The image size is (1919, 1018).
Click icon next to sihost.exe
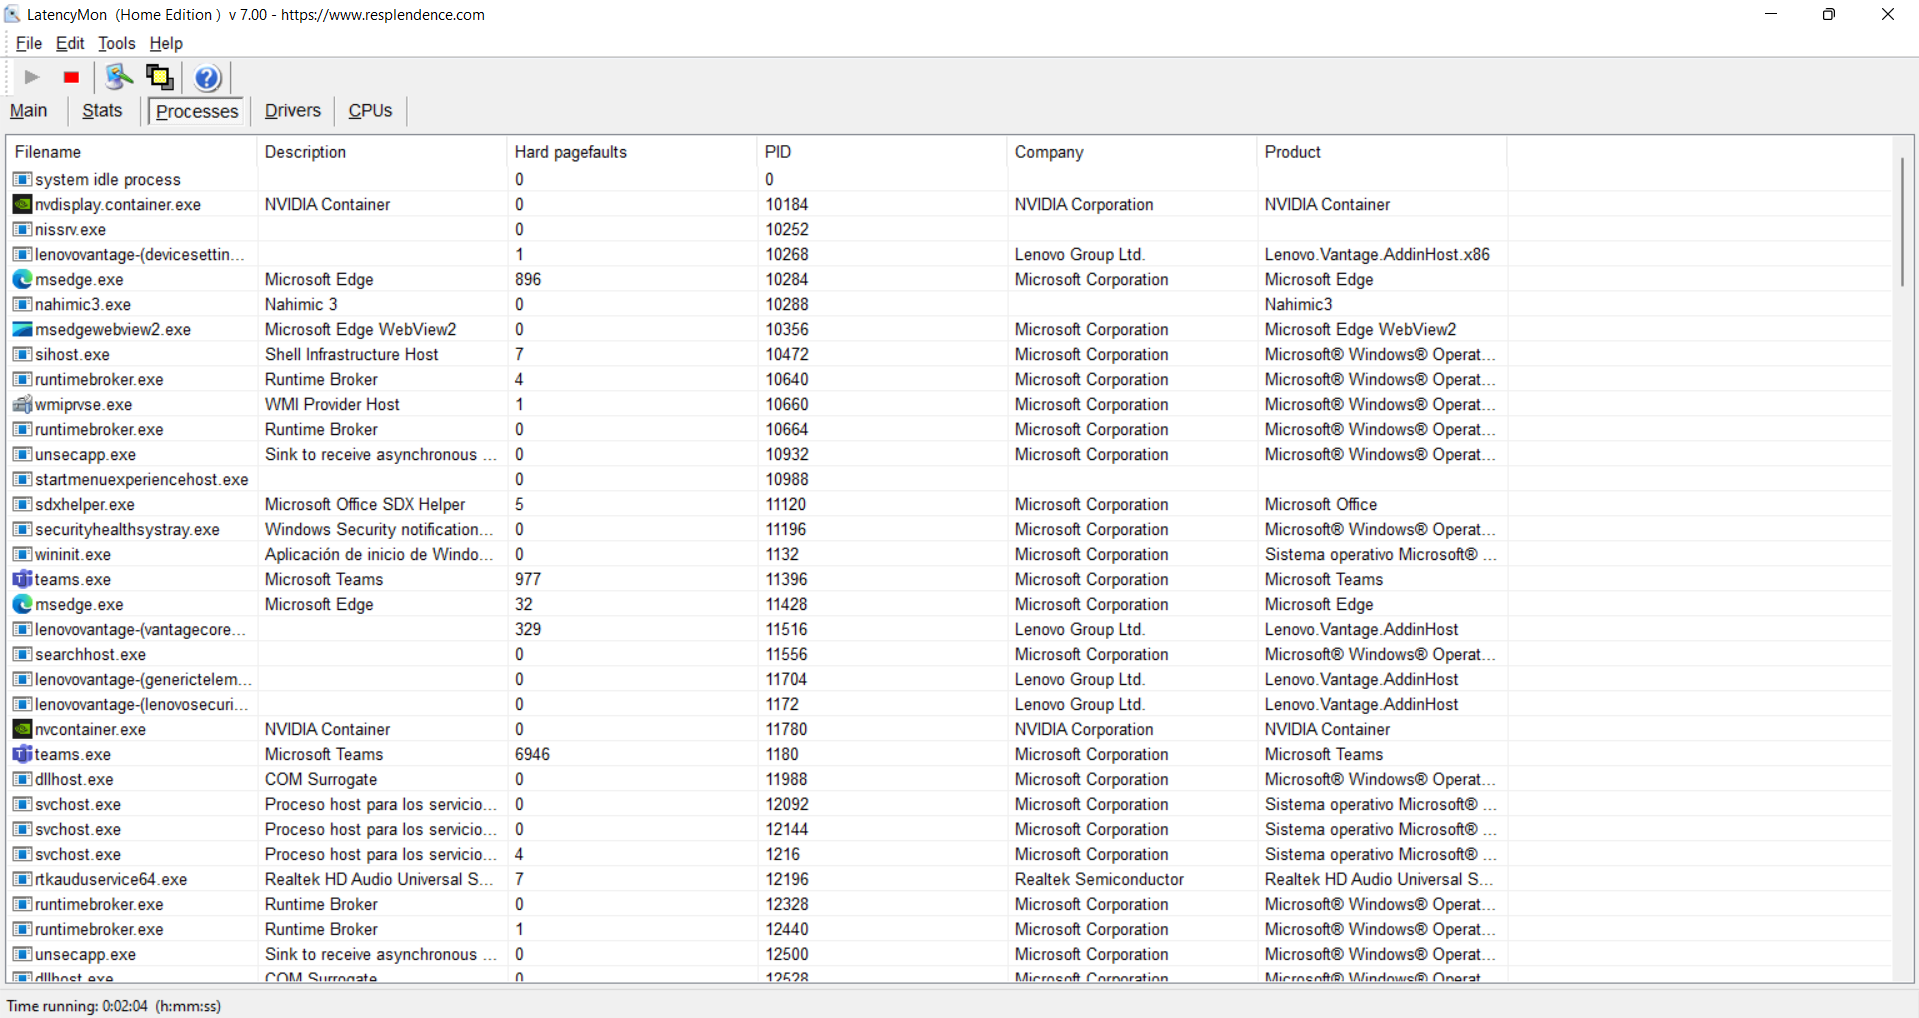tap(22, 354)
